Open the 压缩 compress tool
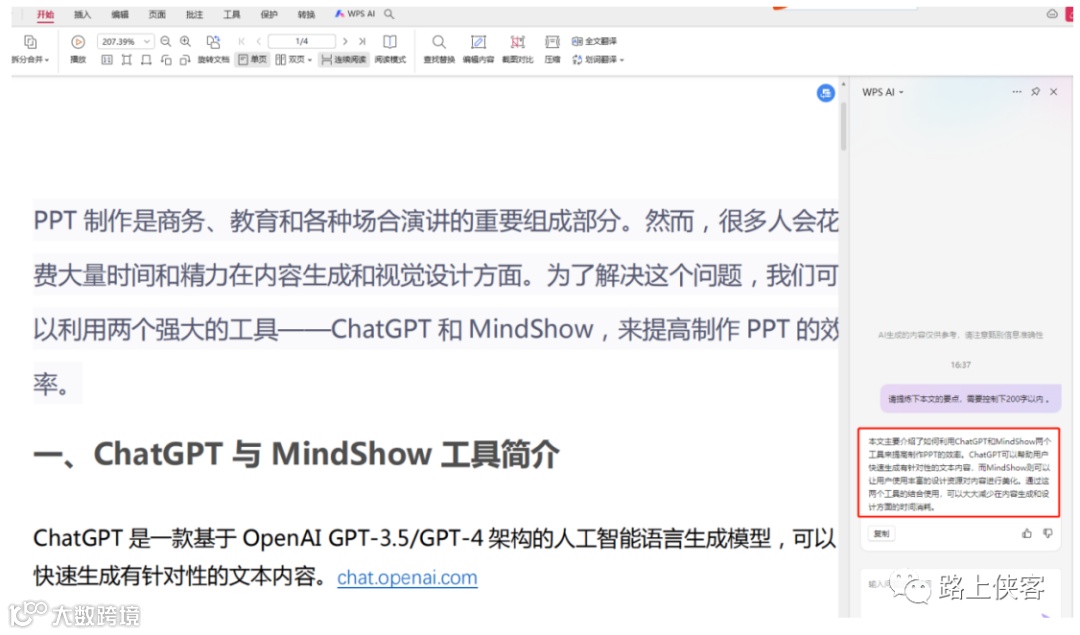This screenshot has width=1080, height=635. click(x=552, y=50)
